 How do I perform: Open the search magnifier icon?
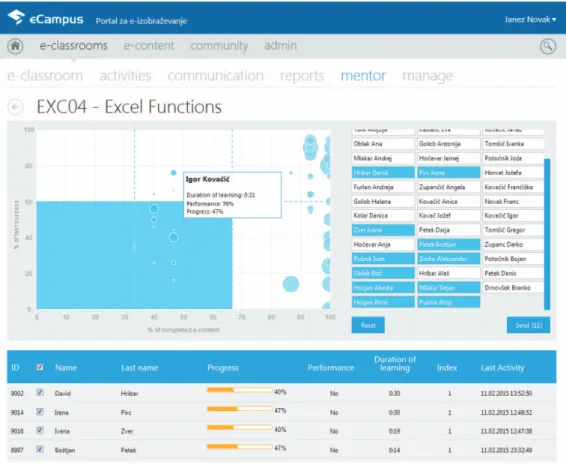click(548, 46)
